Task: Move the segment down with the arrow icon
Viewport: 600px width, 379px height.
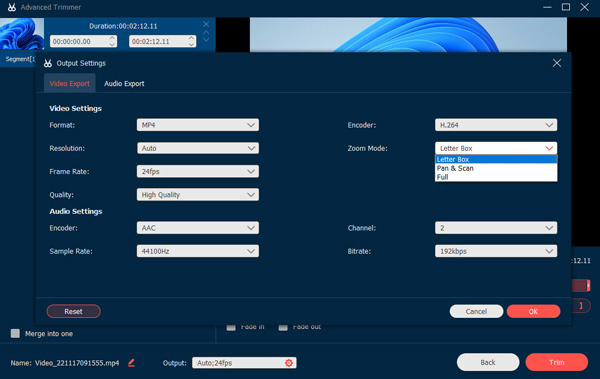Action: pyautogui.click(x=206, y=39)
